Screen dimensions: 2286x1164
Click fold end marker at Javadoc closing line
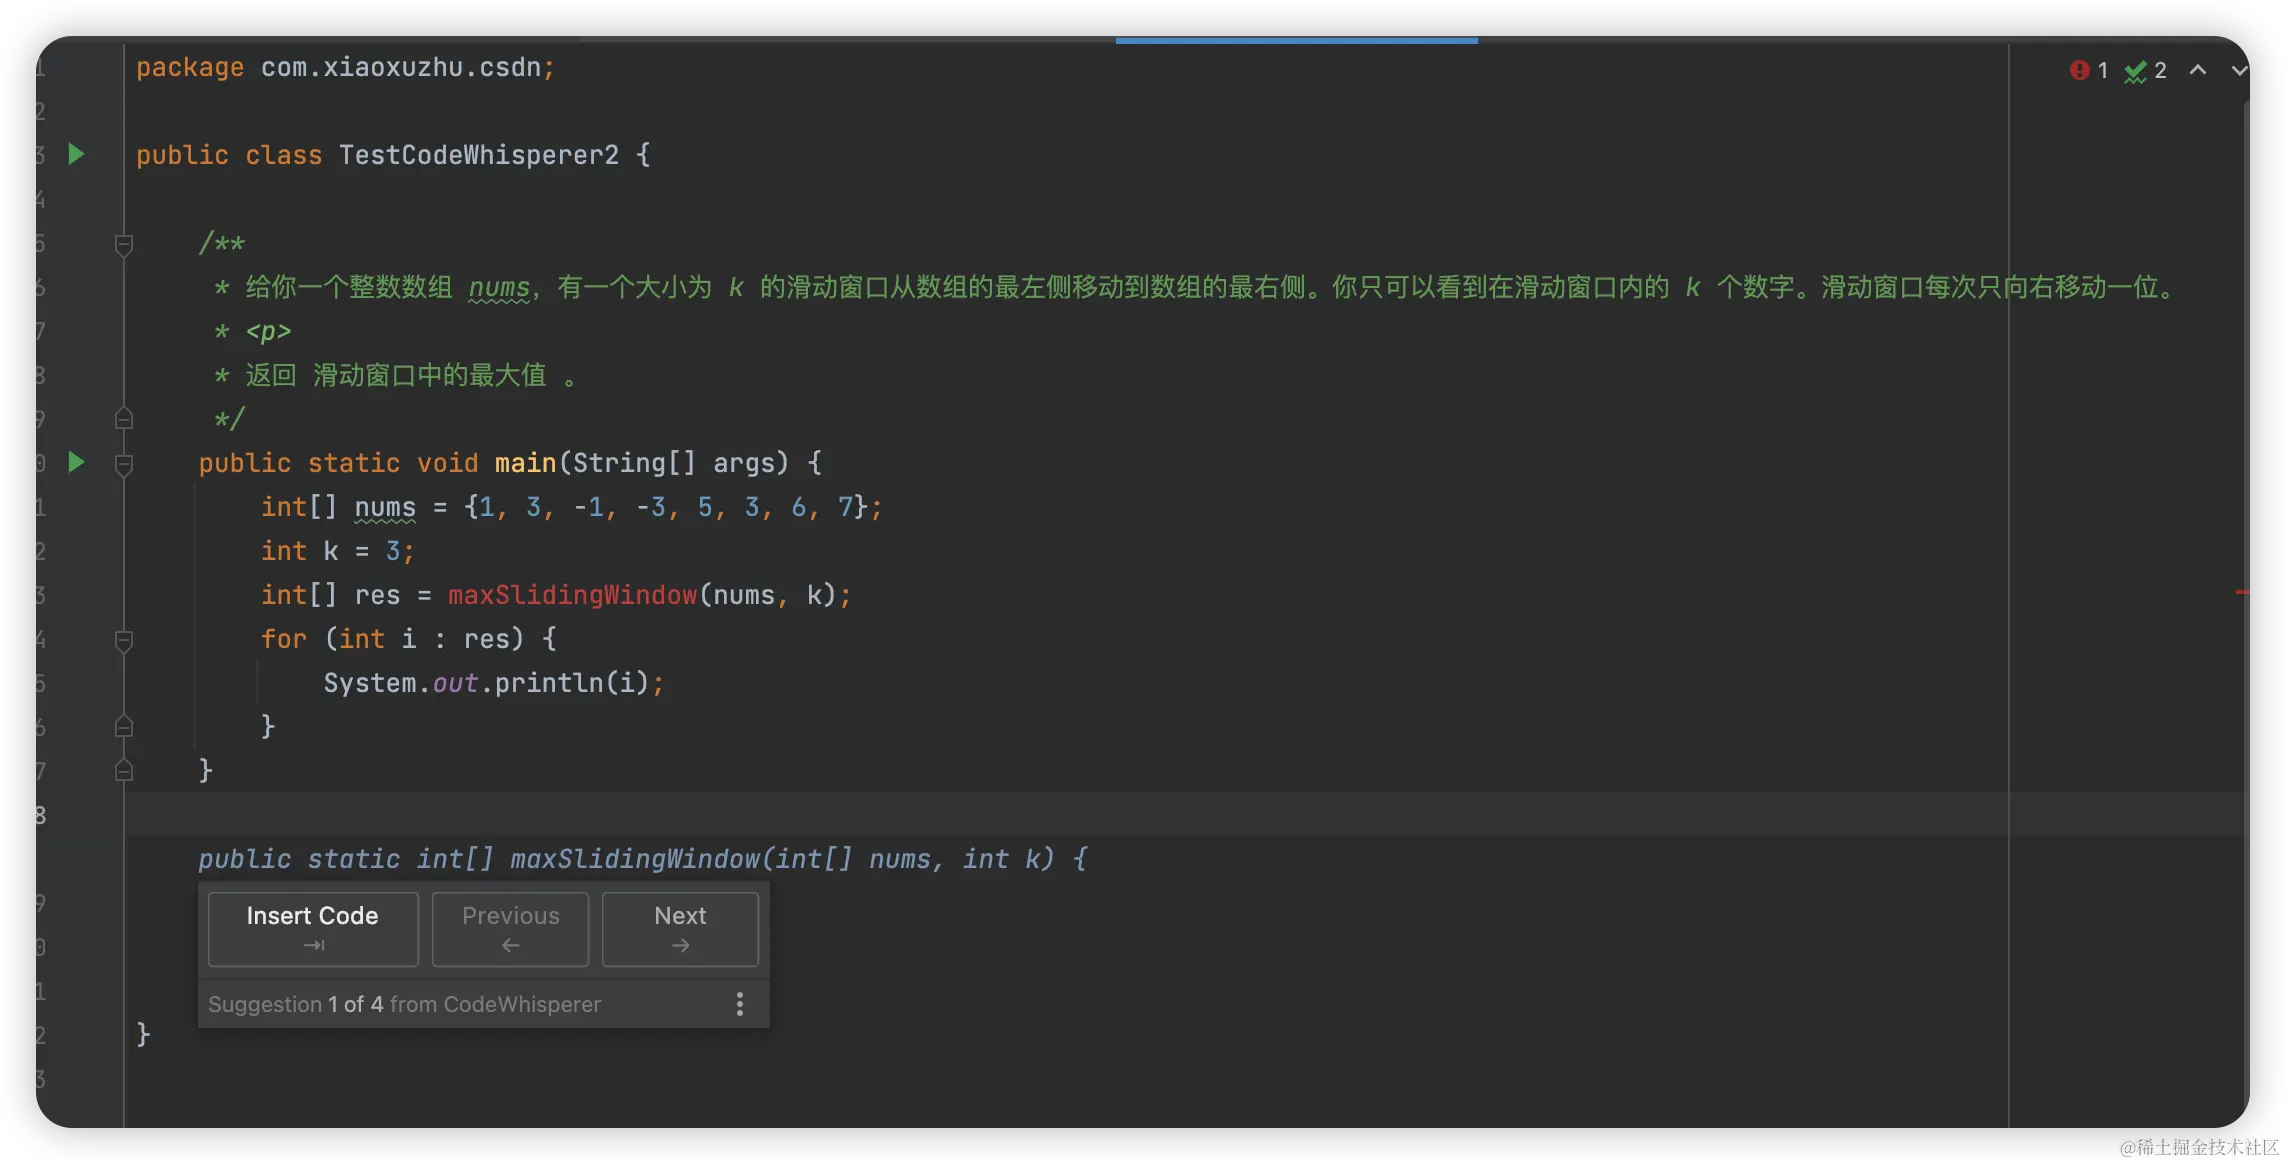(124, 418)
